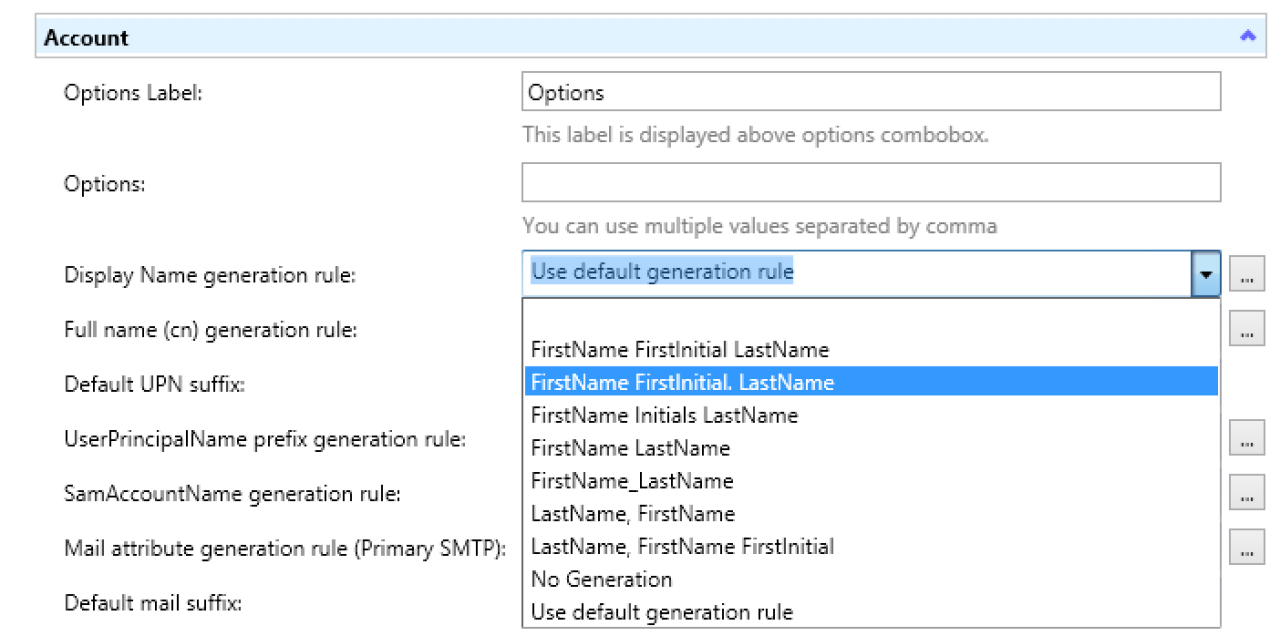Open ellipsis button for Mail attribute rule

[x=1247, y=547]
